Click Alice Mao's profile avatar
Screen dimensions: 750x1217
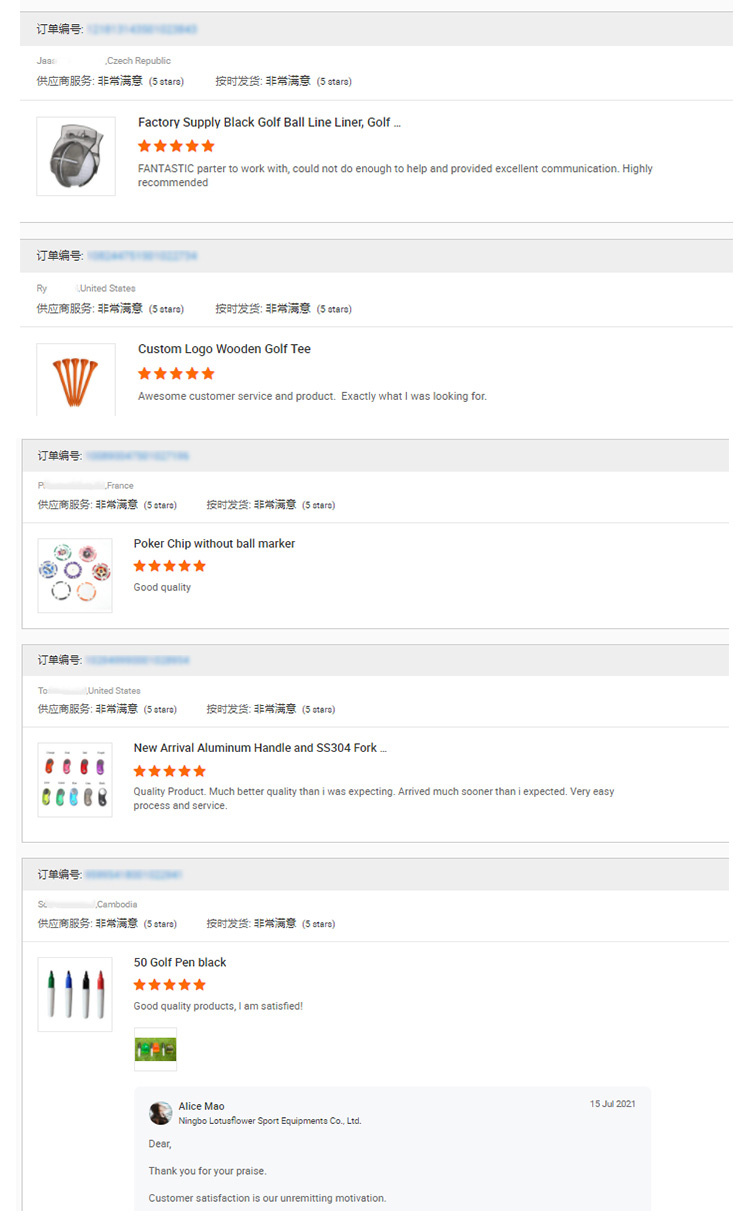[x=159, y=1113]
